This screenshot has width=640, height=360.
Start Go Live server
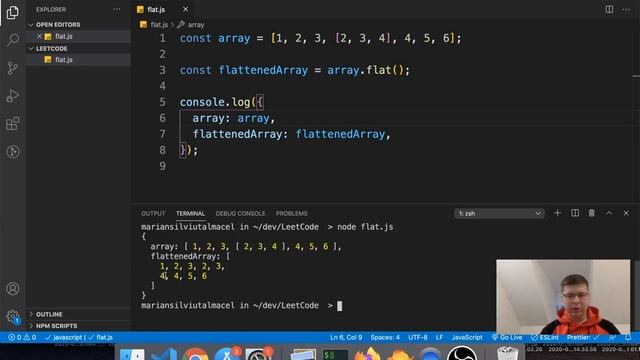pyautogui.click(x=507, y=338)
